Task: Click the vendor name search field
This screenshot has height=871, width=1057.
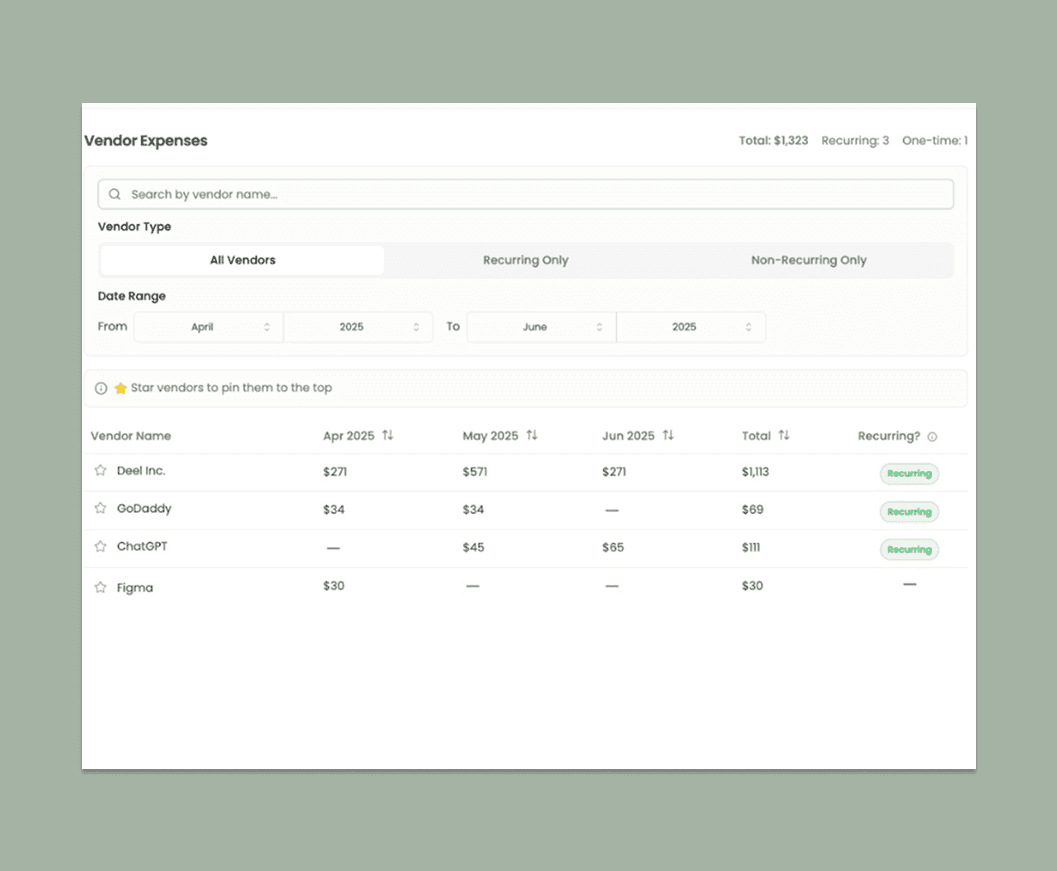Action: (527, 193)
